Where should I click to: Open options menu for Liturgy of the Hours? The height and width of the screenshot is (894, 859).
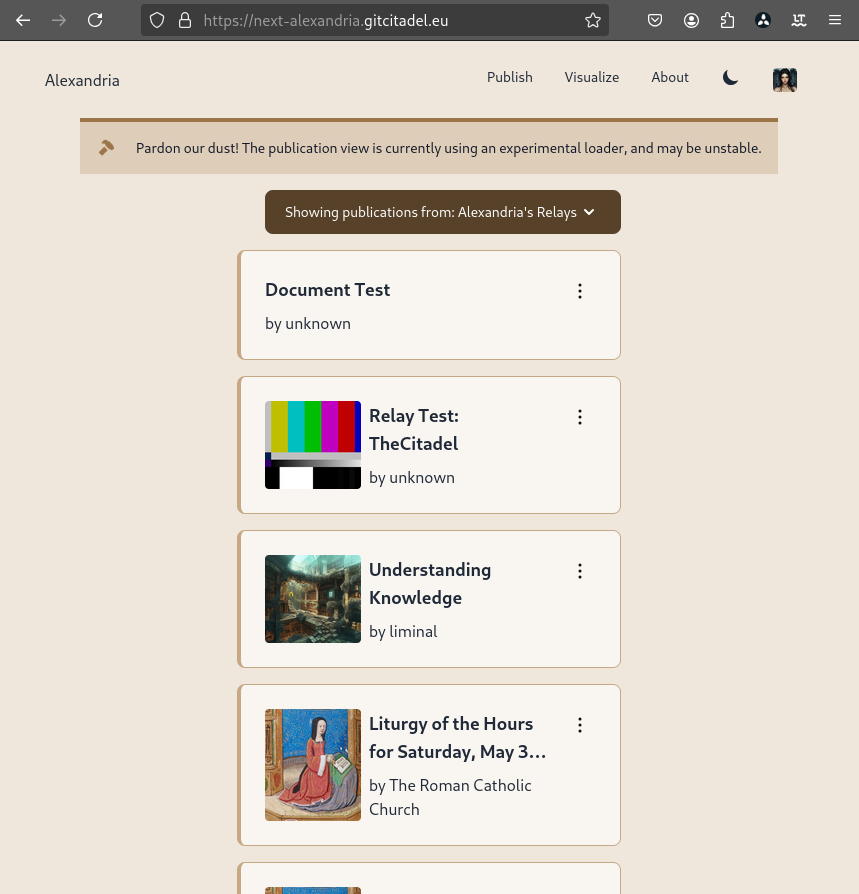click(x=580, y=725)
